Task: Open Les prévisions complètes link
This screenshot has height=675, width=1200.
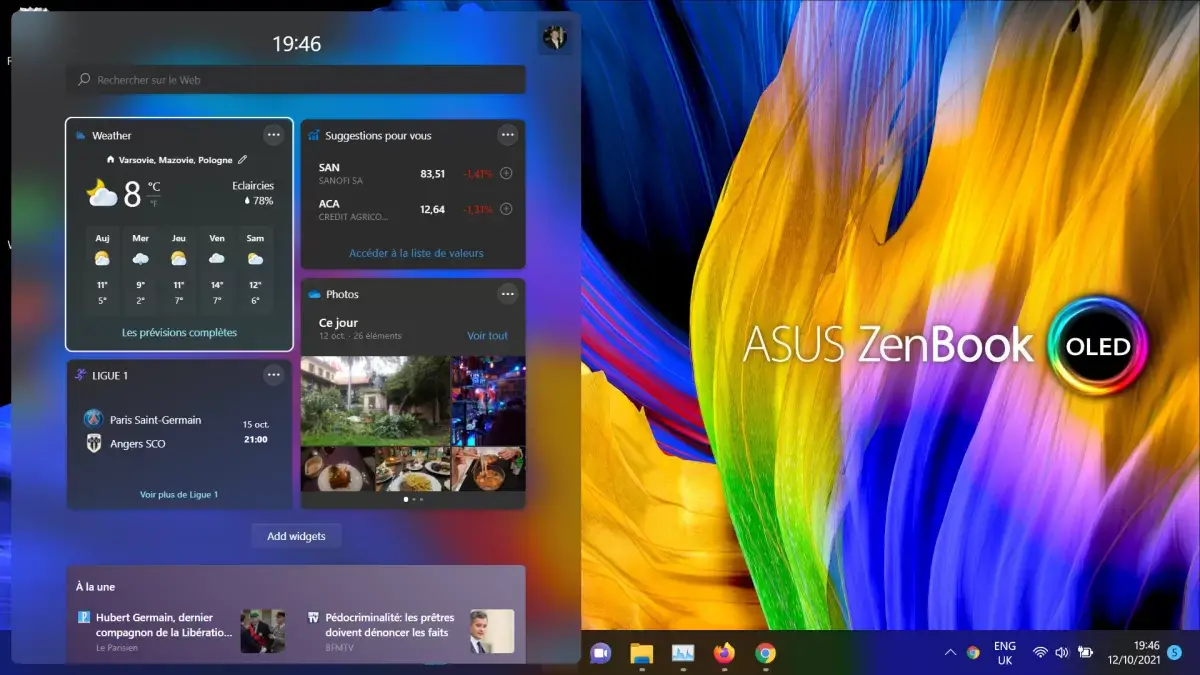Action: pyautogui.click(x=179, y=332)
